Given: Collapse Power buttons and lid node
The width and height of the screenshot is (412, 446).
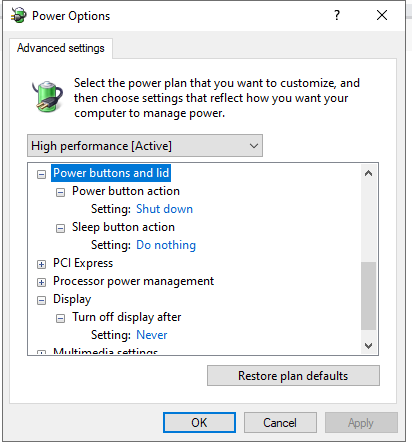Looking at the screenshot, I should (41, 174).
